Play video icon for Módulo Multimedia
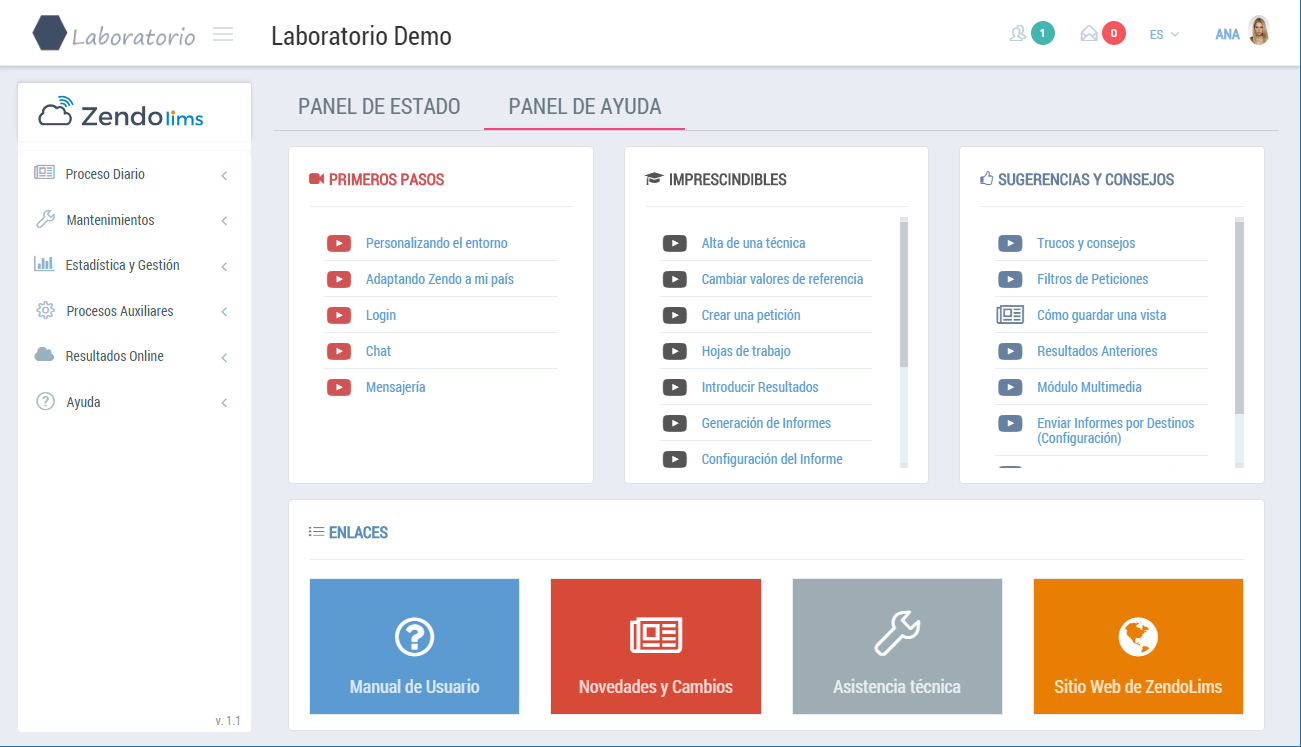1301x747 pixels. 1010,387
